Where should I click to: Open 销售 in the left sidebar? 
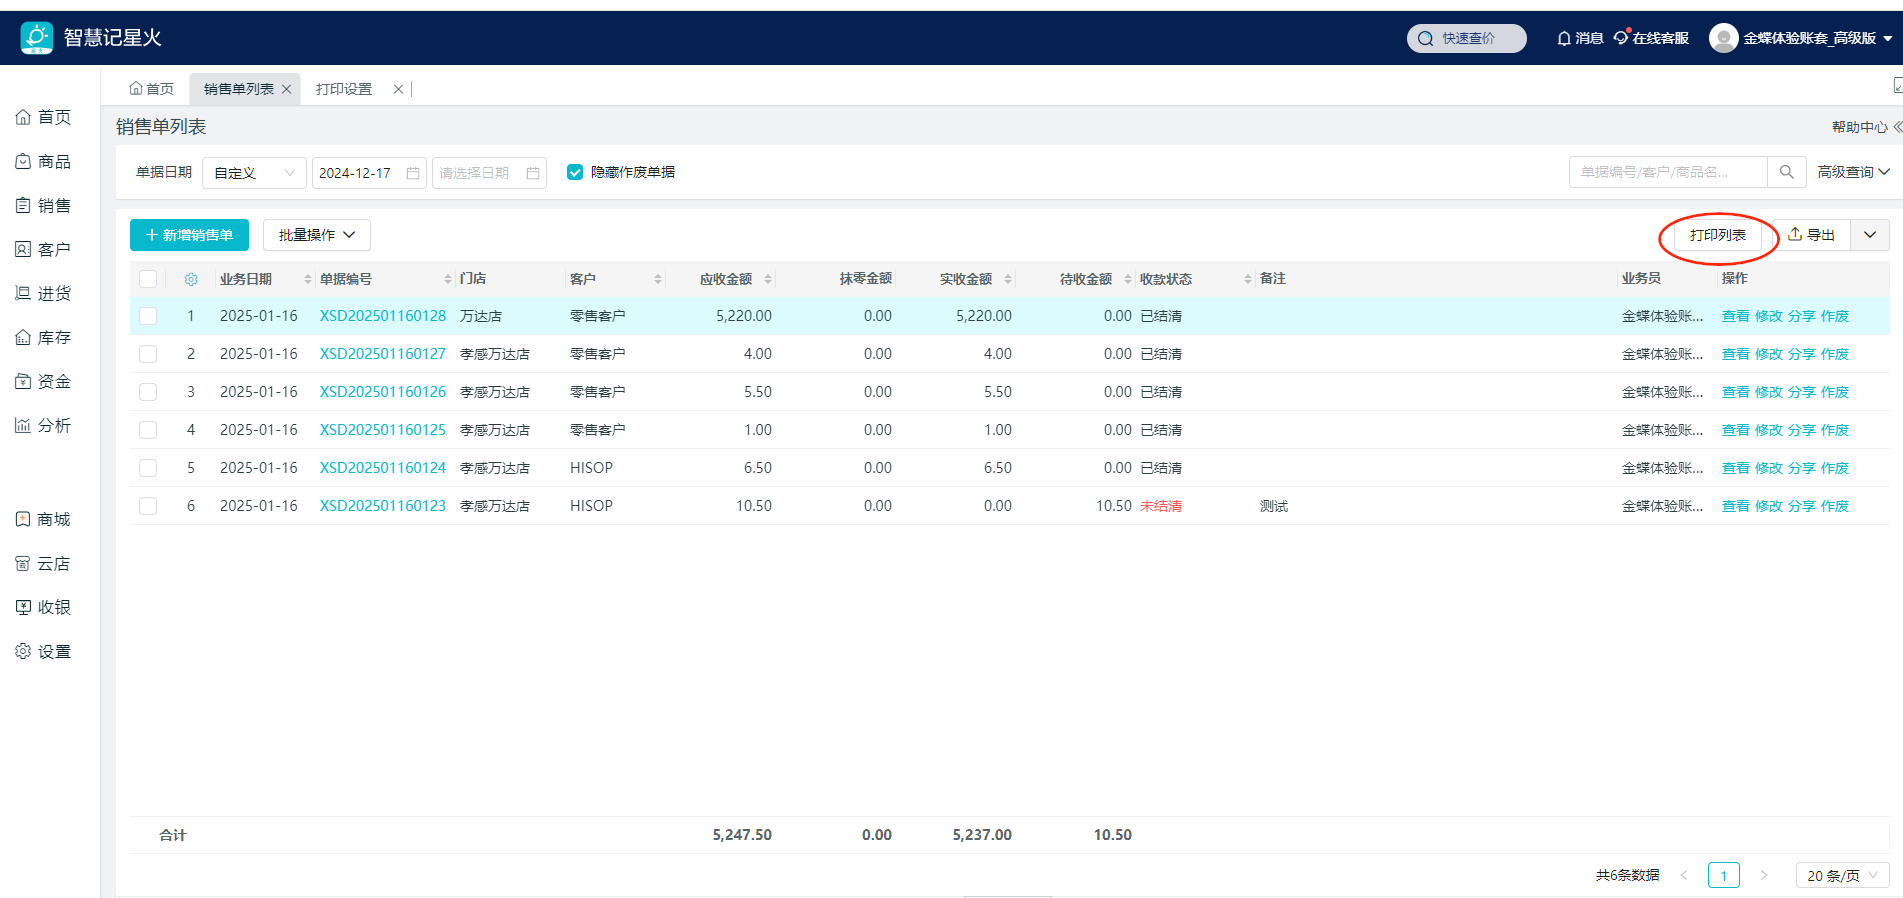click(x=43, y=205)
